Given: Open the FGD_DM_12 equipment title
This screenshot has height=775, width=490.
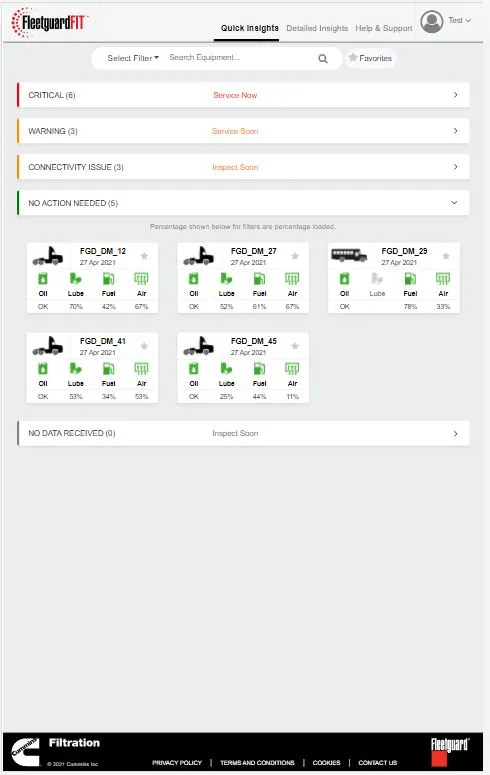Looking at the screenshot, I should 103,251.
